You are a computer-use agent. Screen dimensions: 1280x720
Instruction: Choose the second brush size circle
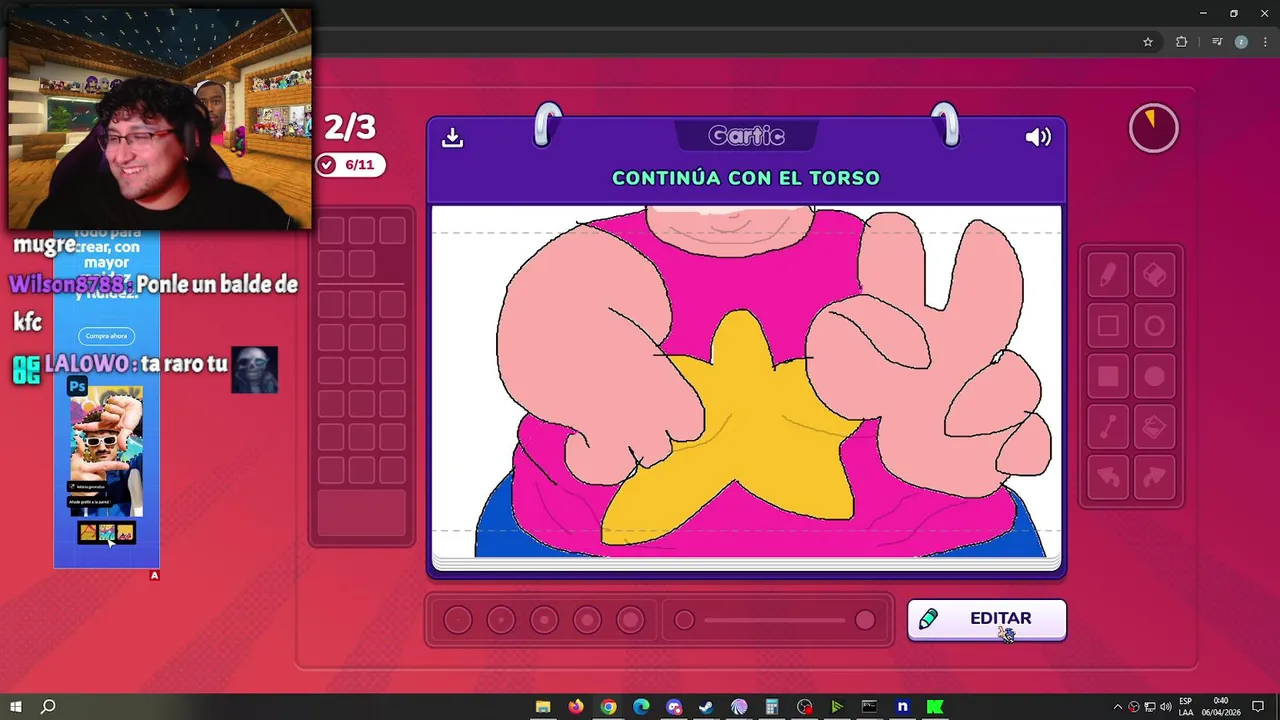tap(500, 620)
